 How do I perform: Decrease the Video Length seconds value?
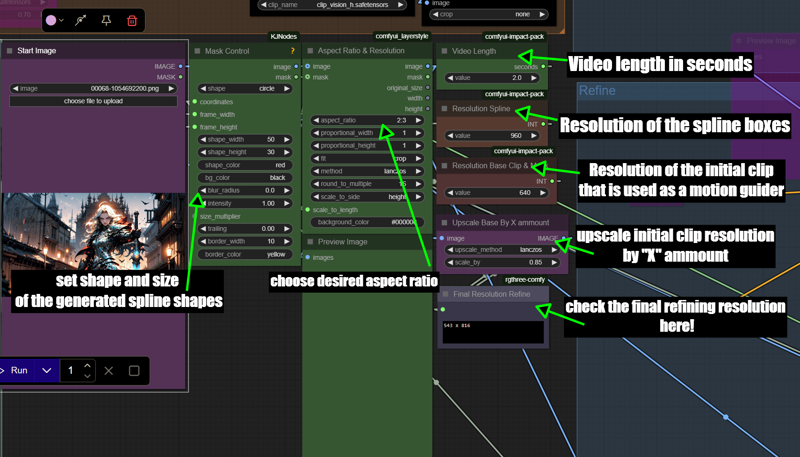point(450,78)
